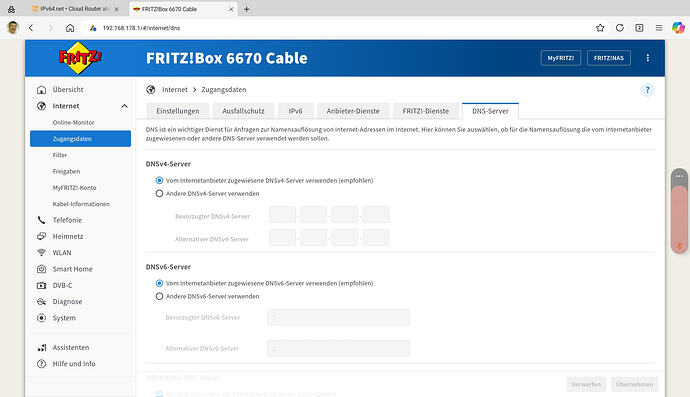The height and width of the screenshot is (397, 690).
Task: Open the three-dot menu in FRITZ!Box header
Action: tap(647, 58)
